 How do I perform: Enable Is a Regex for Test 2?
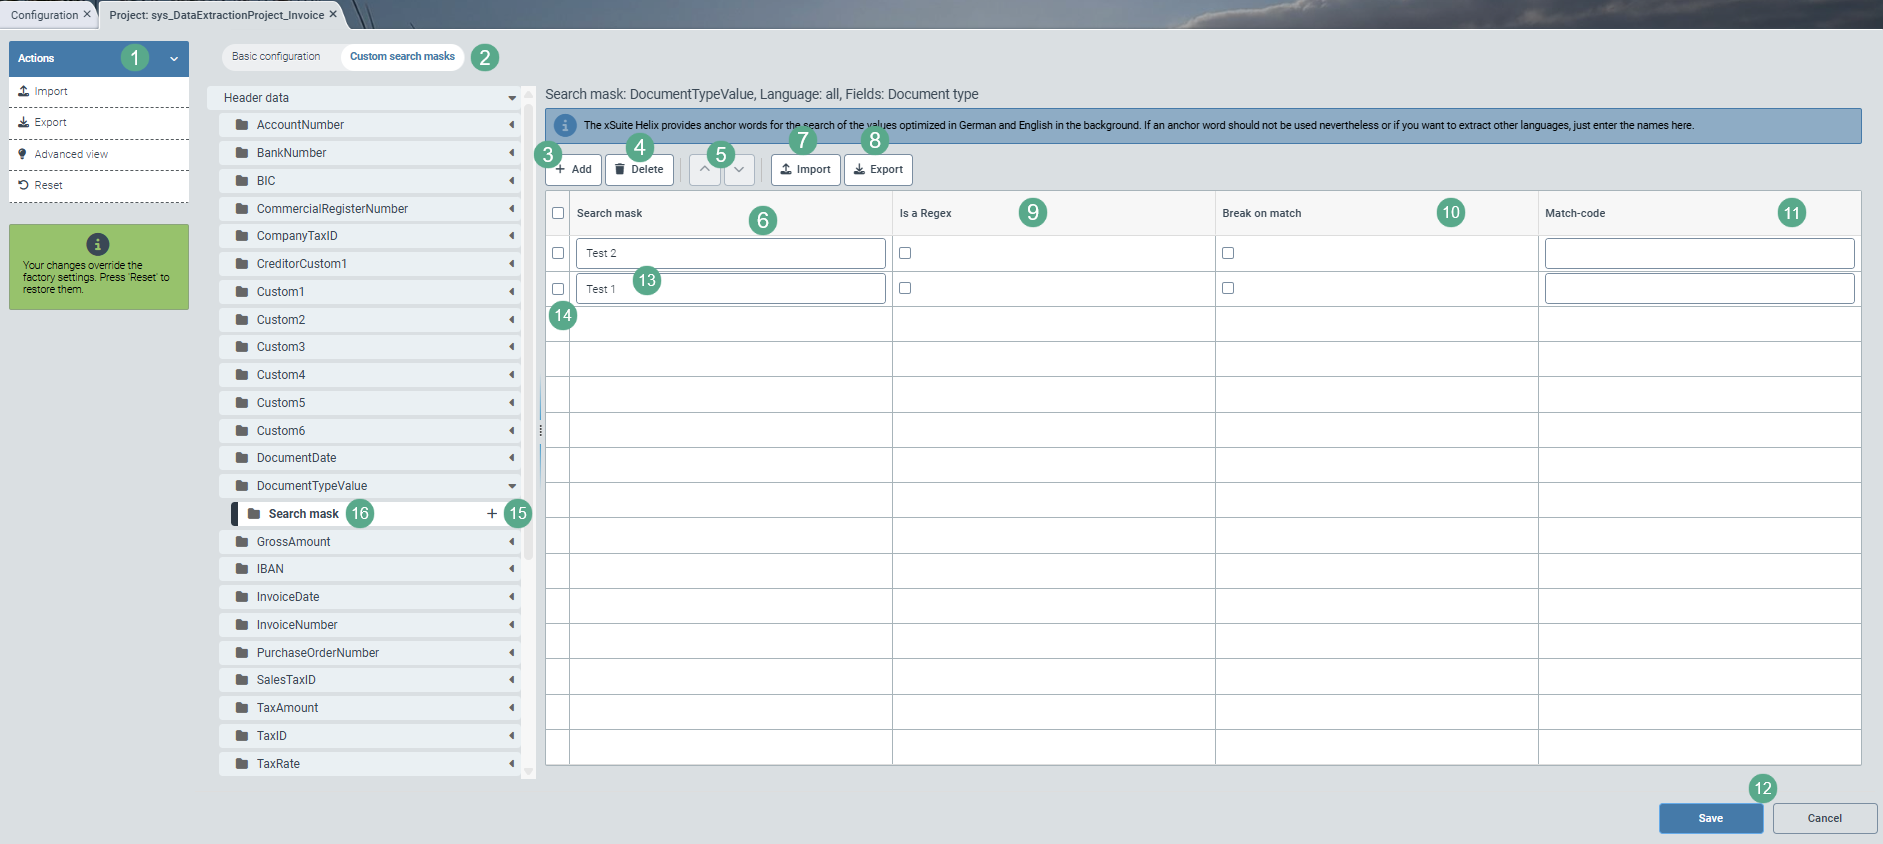click(905, 253)
